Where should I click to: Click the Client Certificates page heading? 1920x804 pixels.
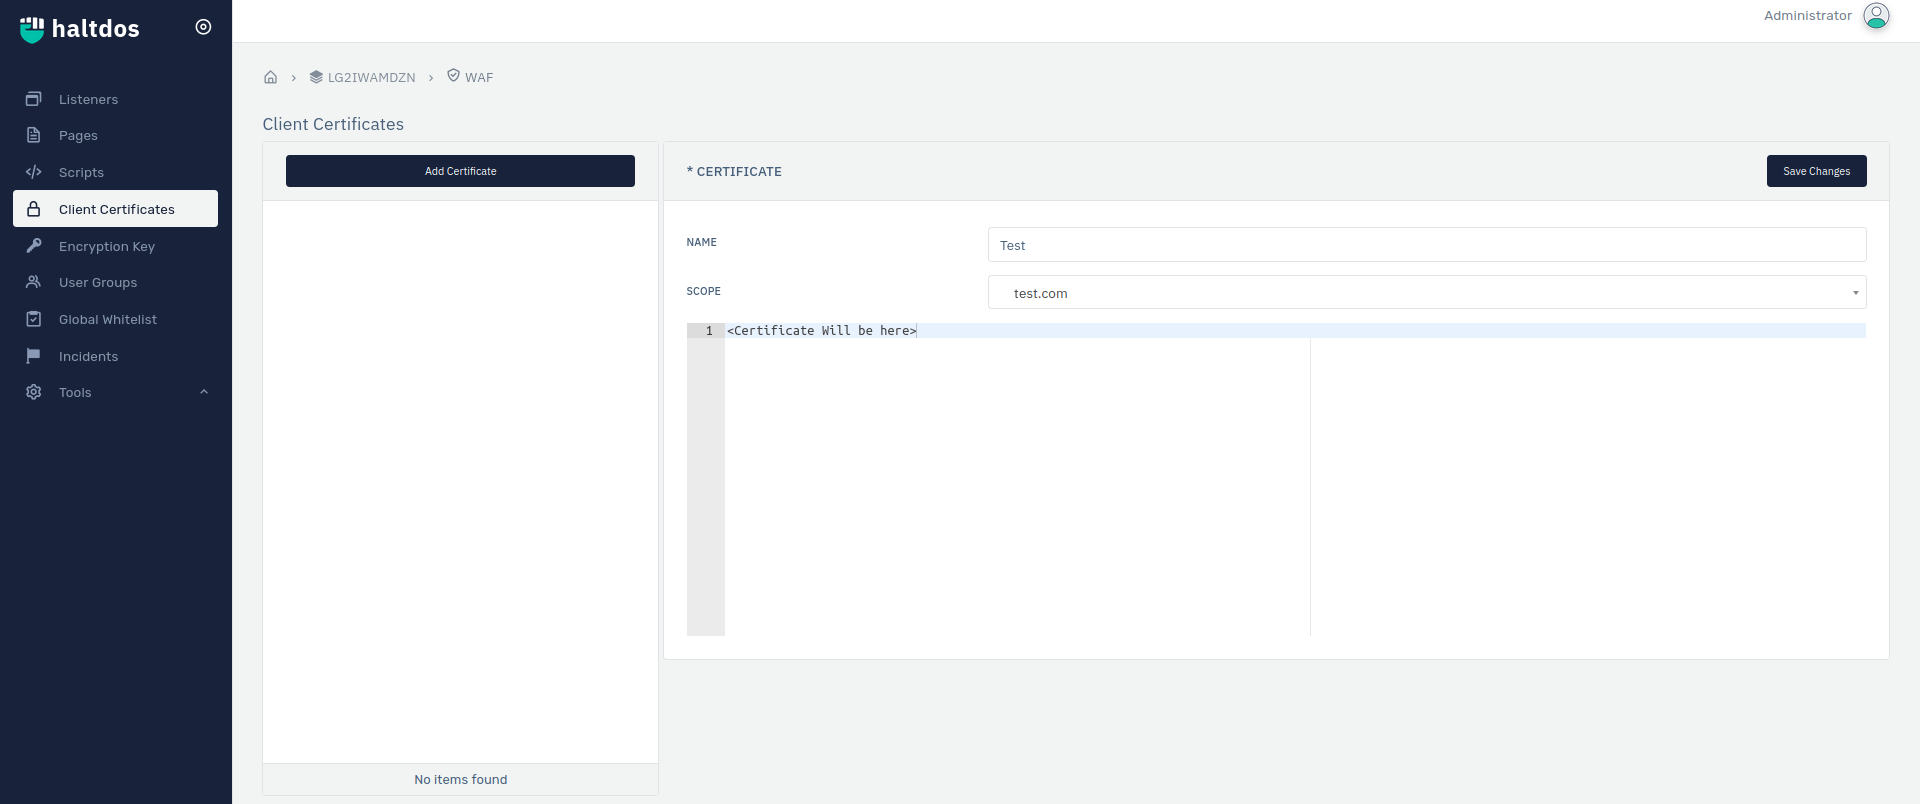point(333,124)
